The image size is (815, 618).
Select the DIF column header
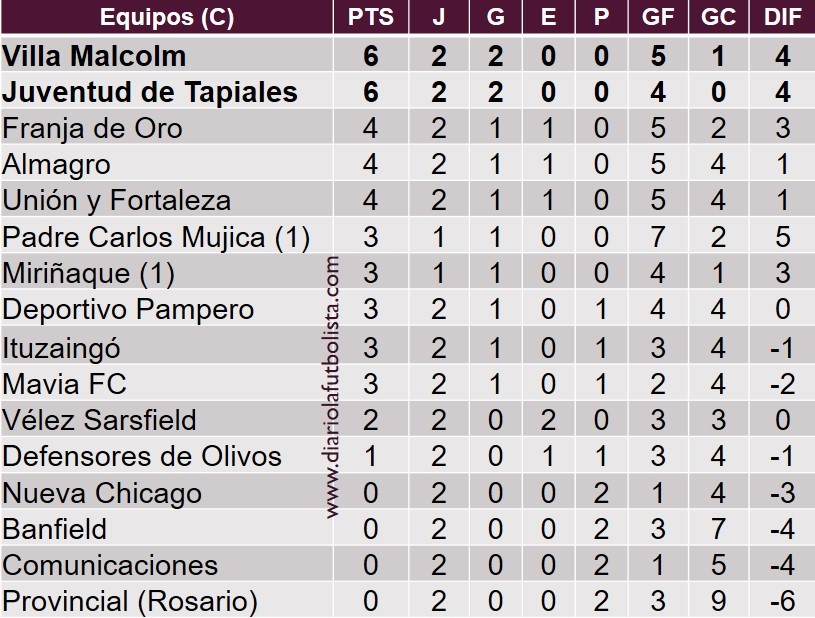pyautogui.click(x=782, y=17)
